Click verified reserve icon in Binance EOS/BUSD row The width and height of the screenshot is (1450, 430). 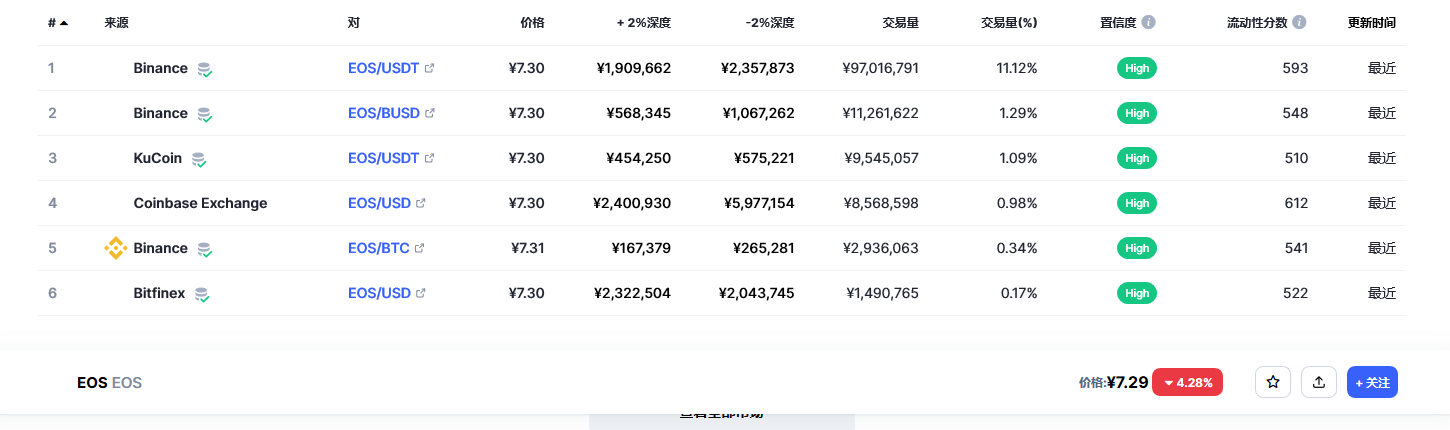pyautogui.click(x=204, y=114)
